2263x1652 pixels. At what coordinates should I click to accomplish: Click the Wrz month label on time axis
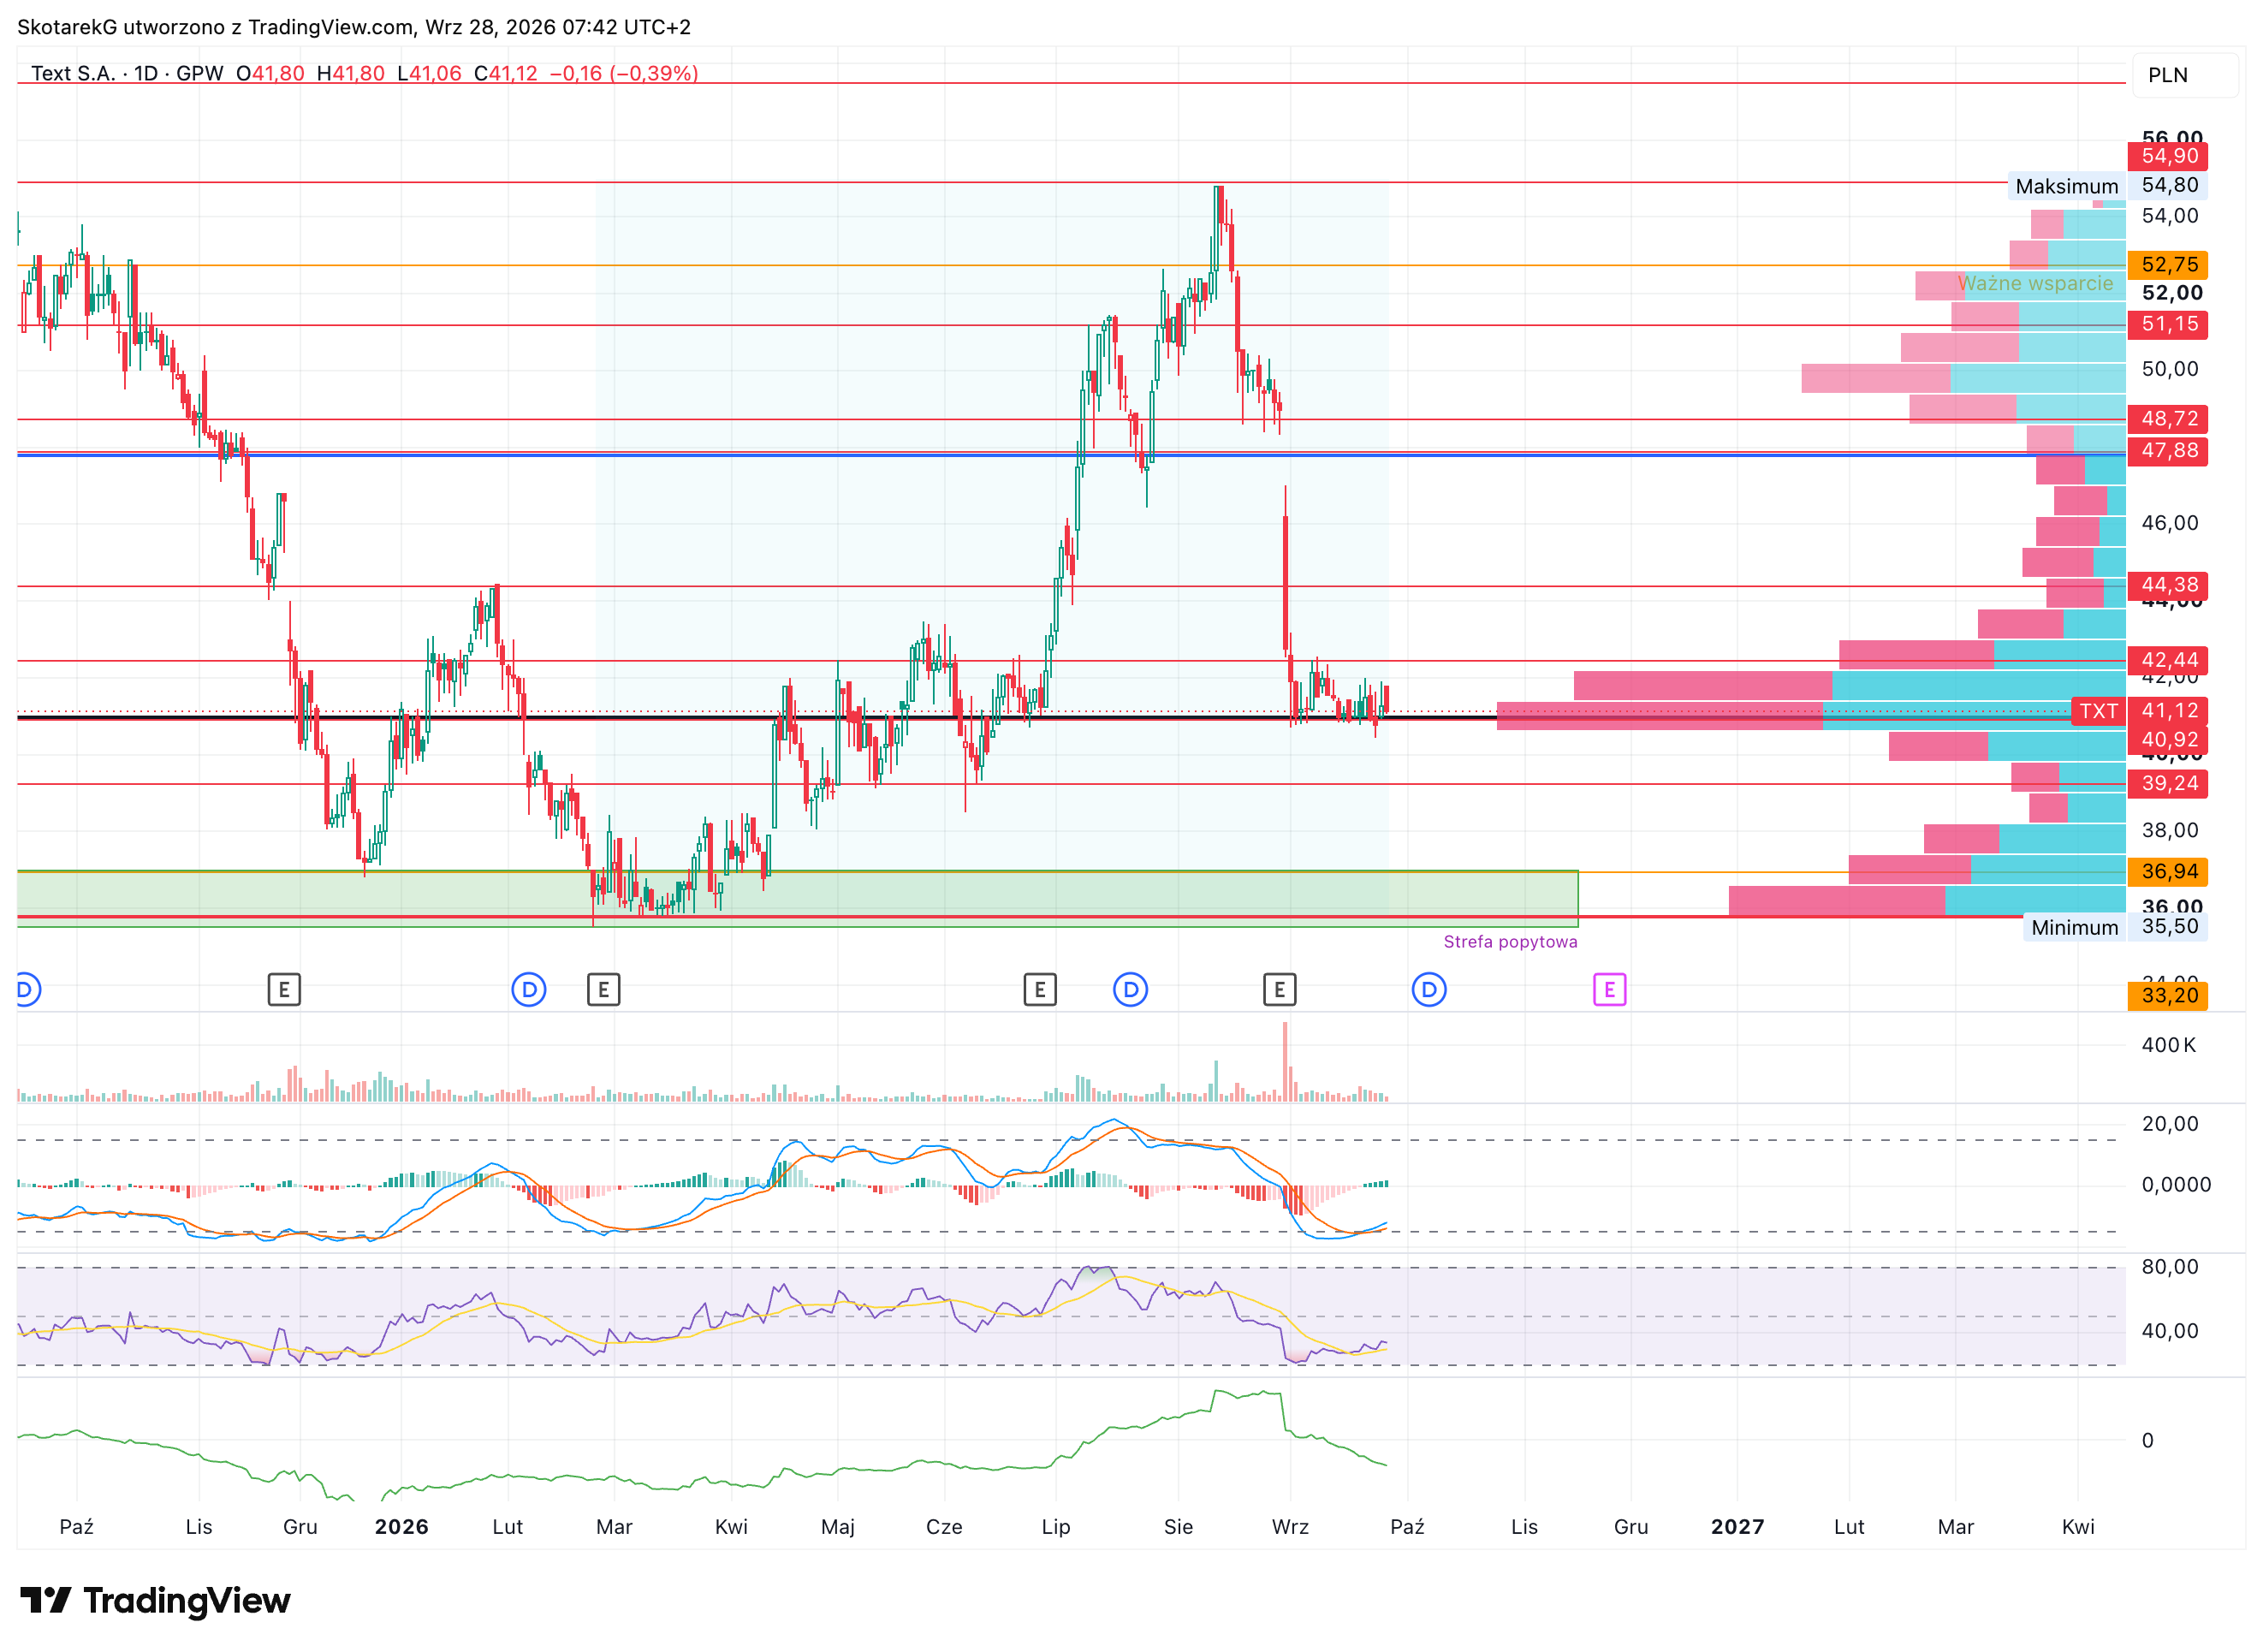pos(1290,1527)
